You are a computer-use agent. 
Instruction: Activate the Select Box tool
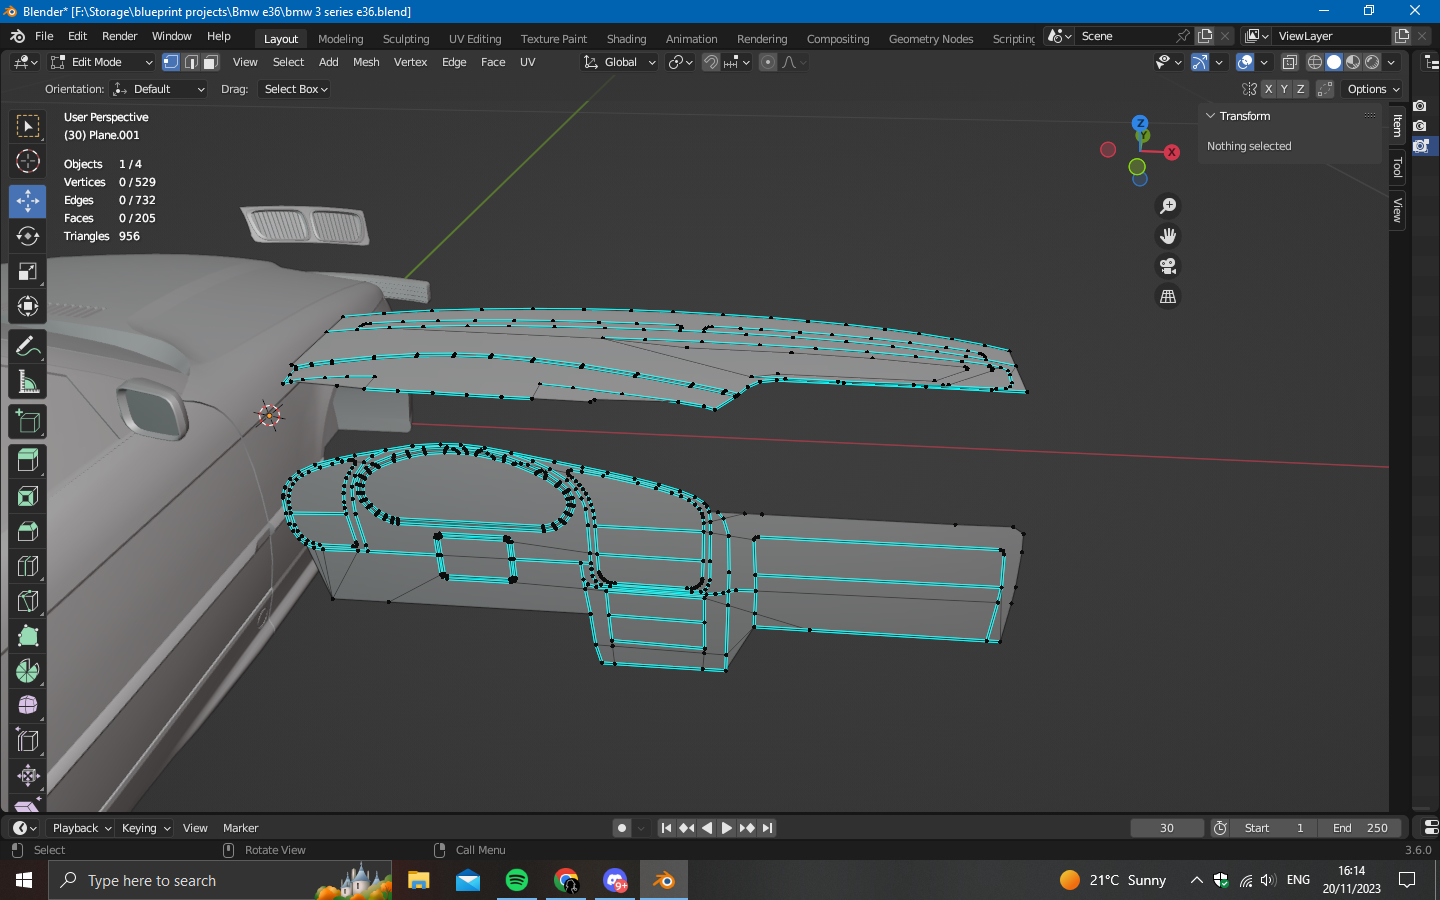pyautogui.click(x=28, y=126)
